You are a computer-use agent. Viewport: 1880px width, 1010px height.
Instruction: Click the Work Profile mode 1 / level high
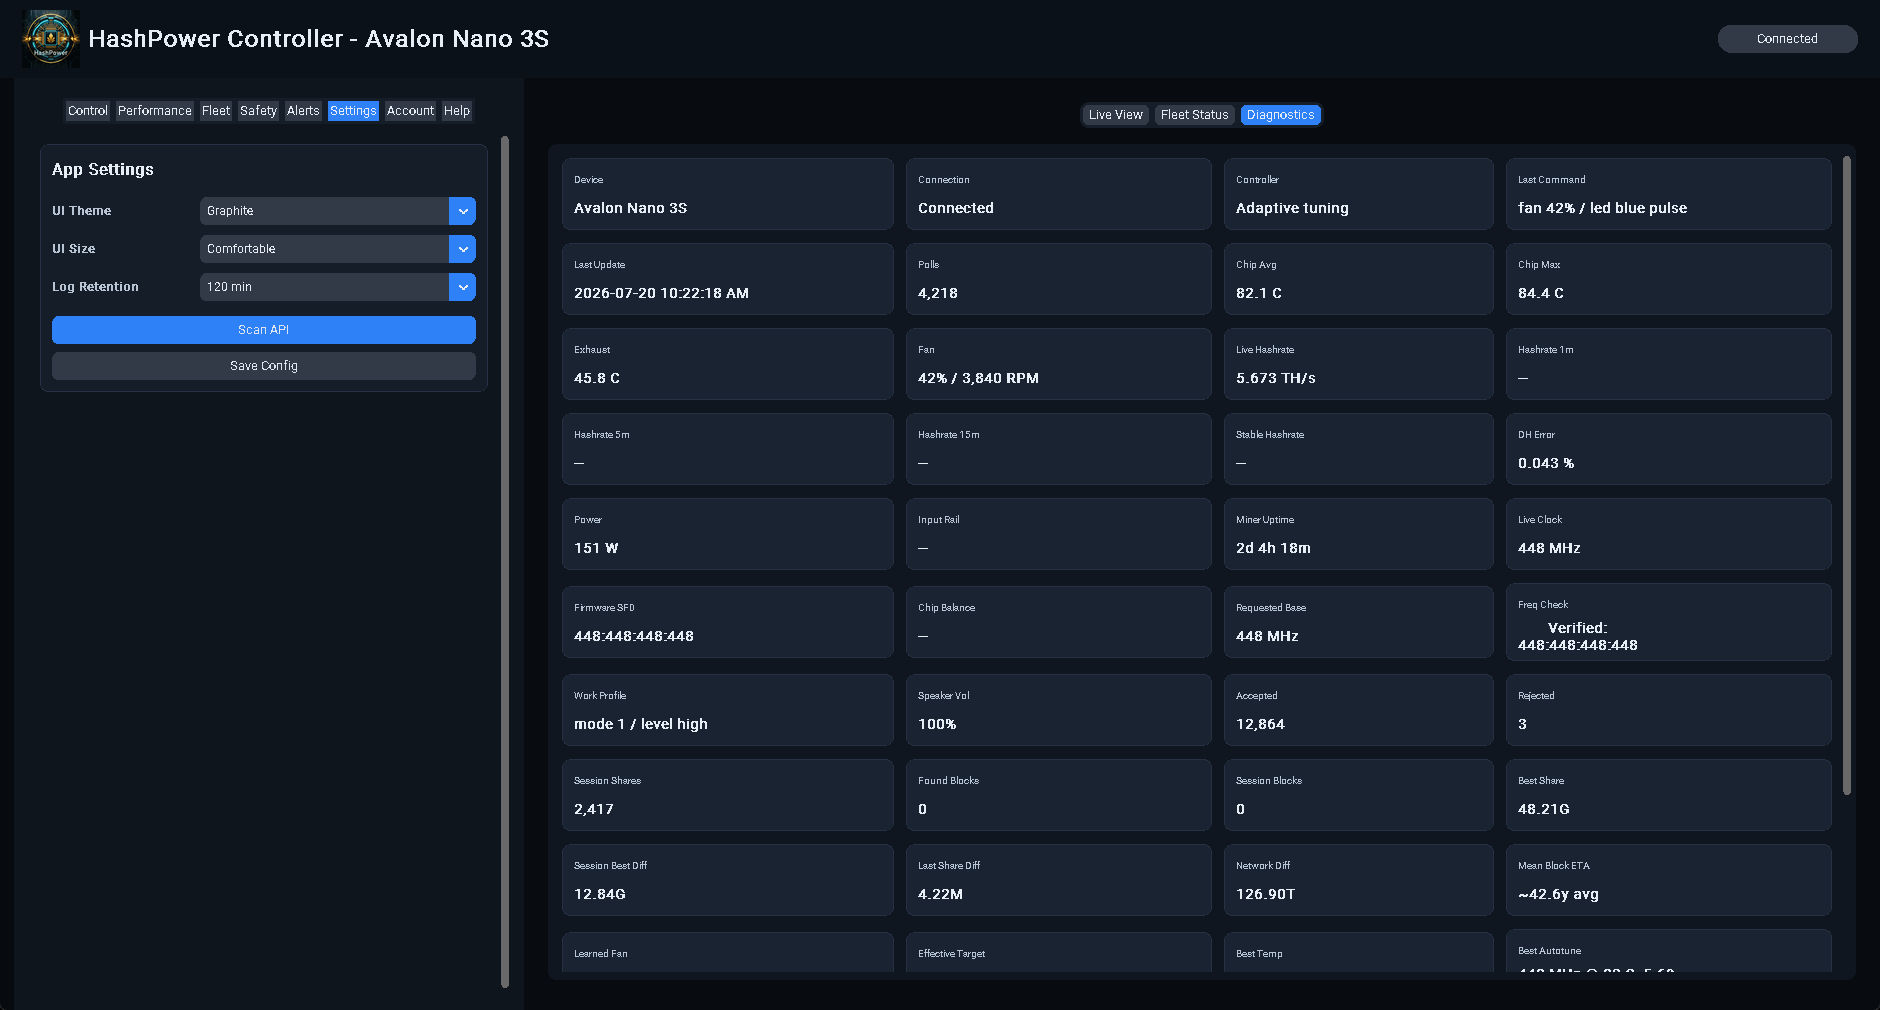[x=641, y=724]
